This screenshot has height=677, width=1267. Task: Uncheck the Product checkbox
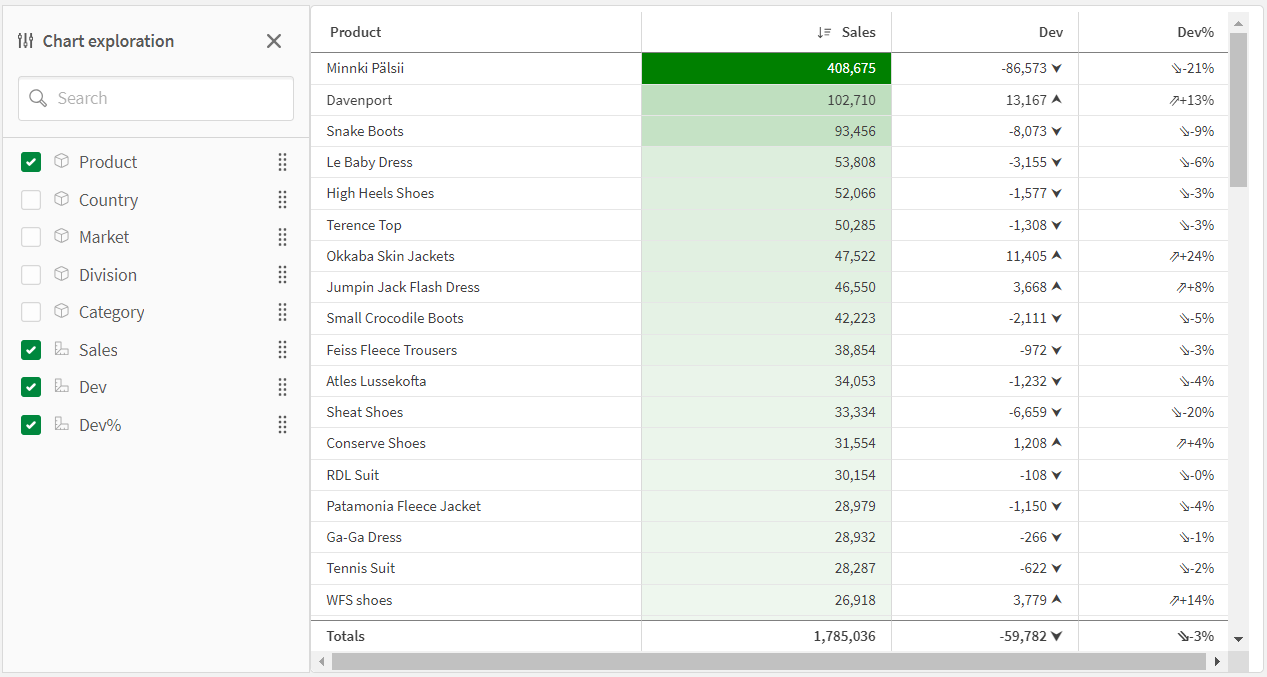click(x=31, y=162)
